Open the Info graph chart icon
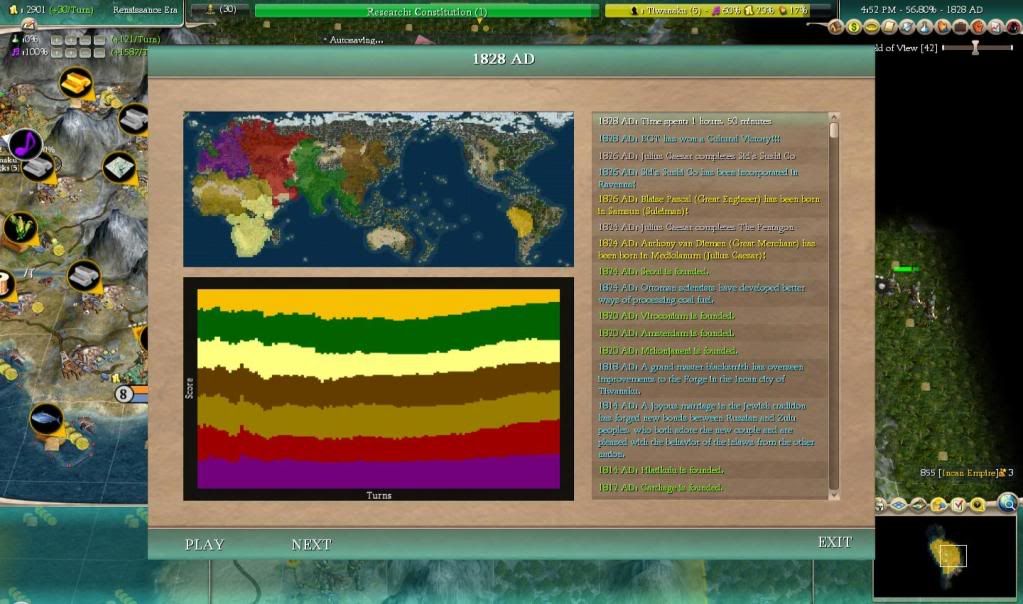The width and height of the screenshot is (1023, 604). 996,27
